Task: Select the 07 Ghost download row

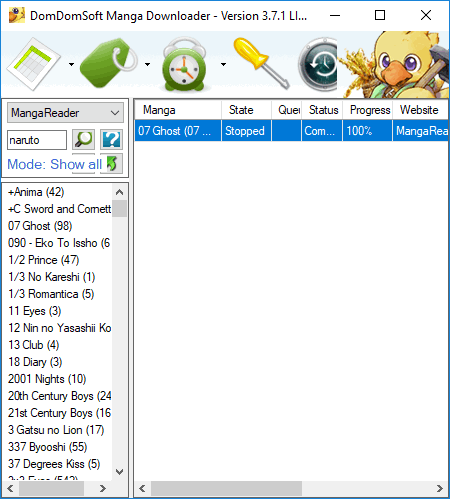Action: click(x=291, y=131)
